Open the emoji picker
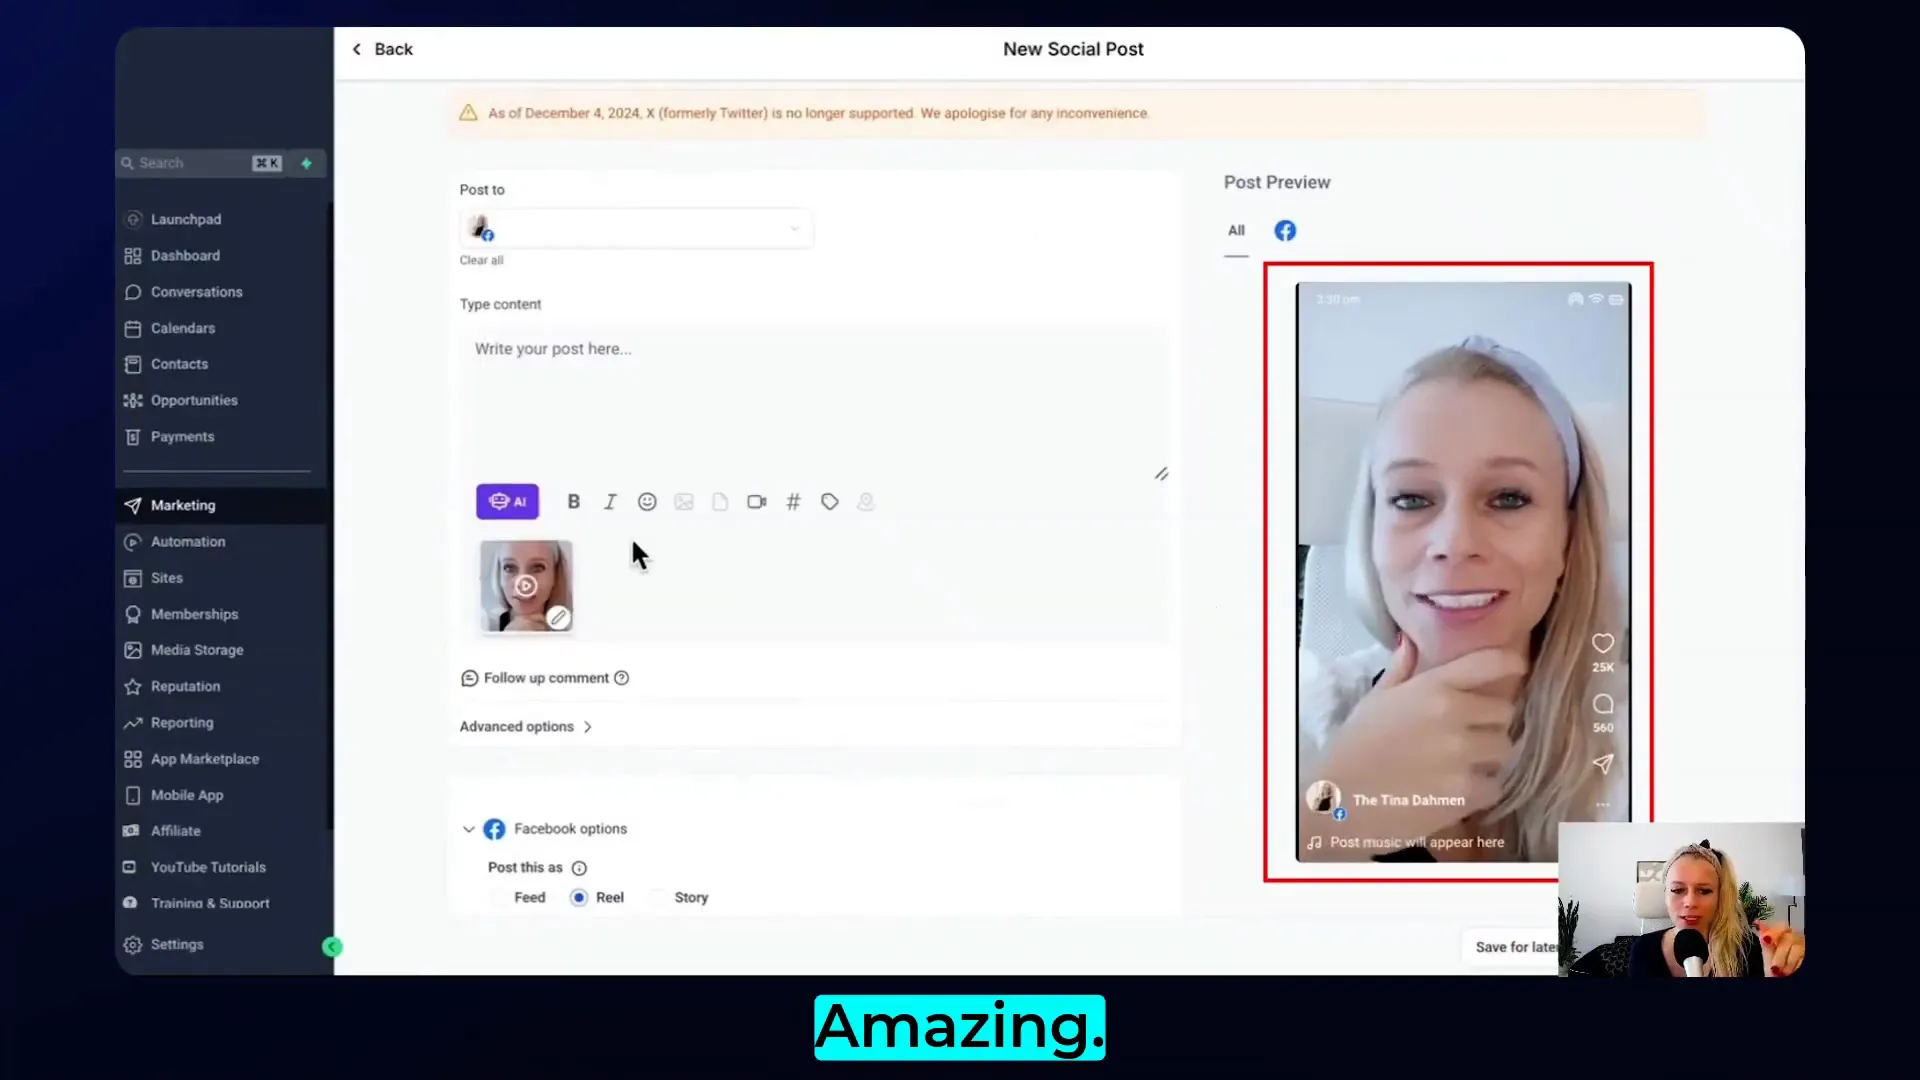This screenshot has height=1080, width=1920. (x=647, y=502)
